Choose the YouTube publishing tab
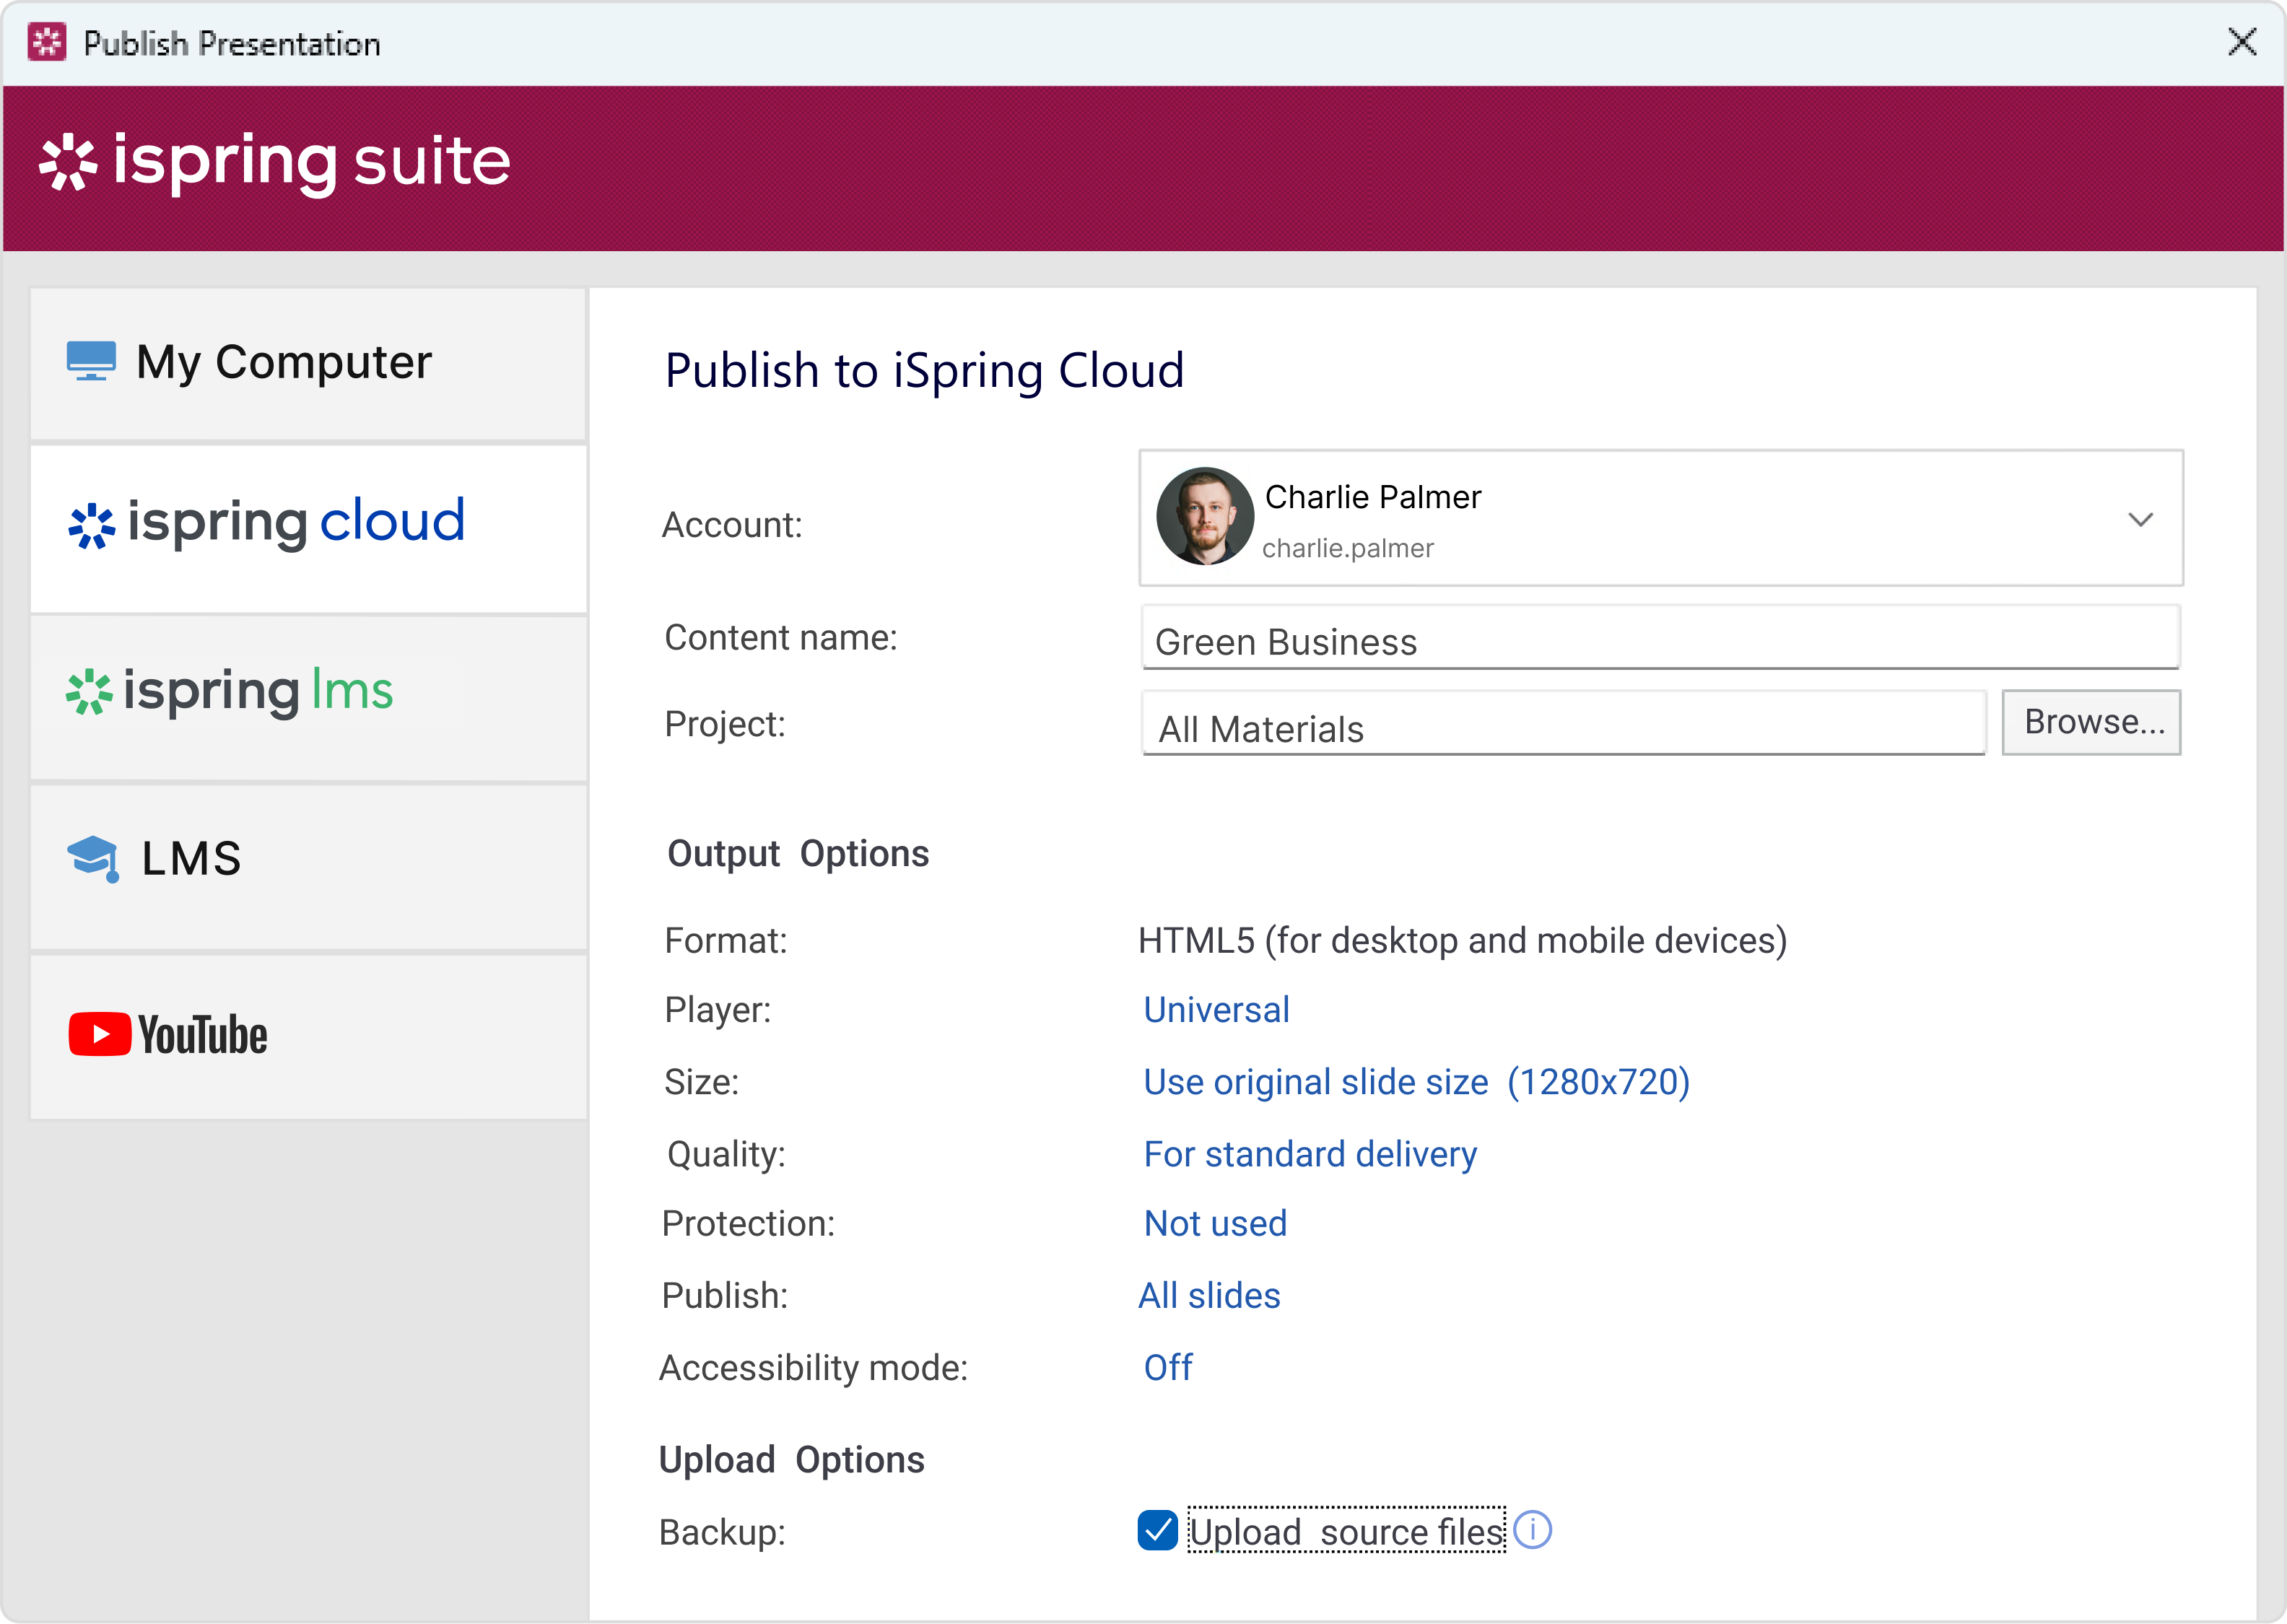This screenshot has width=2287, height=1624. [308, 1036]
